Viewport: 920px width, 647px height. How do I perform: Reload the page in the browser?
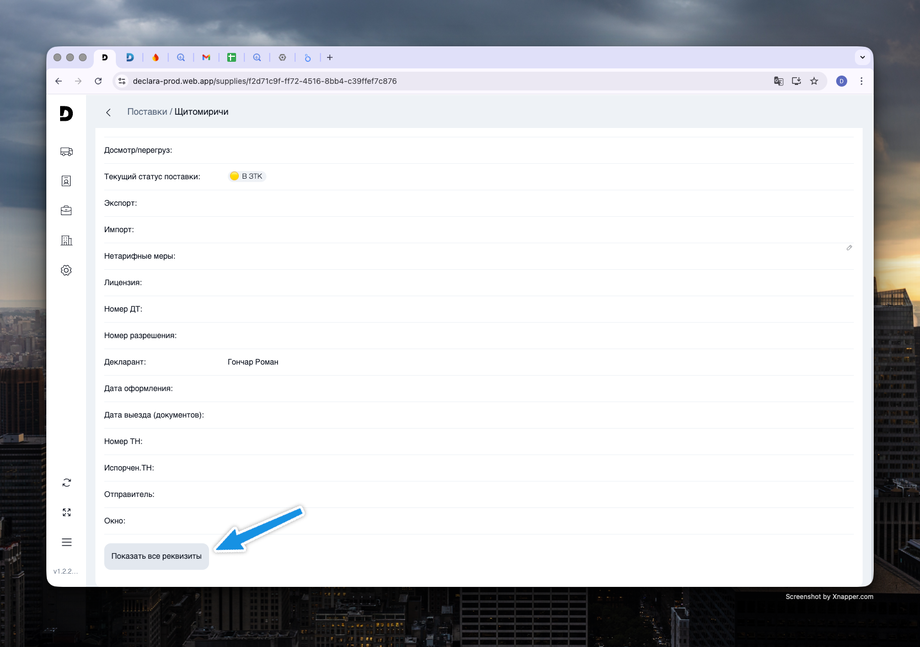[x=98, y=81]
